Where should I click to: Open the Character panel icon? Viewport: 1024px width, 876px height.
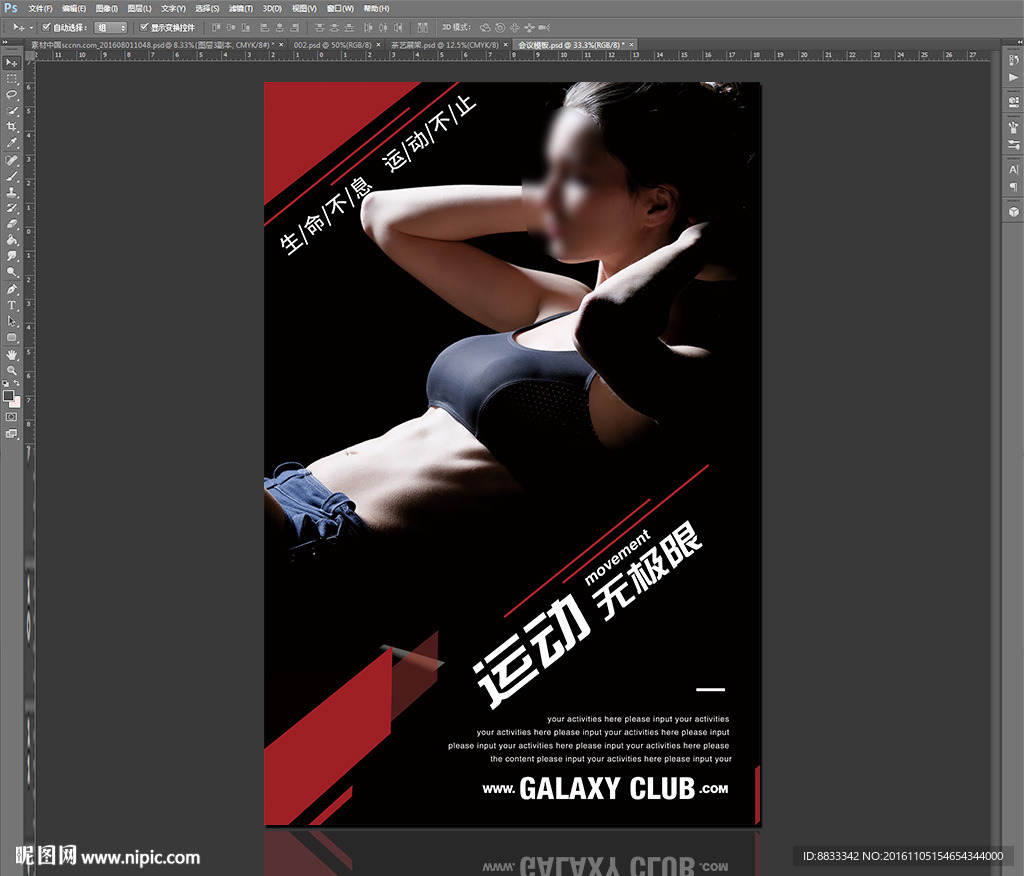(1014, 169)
